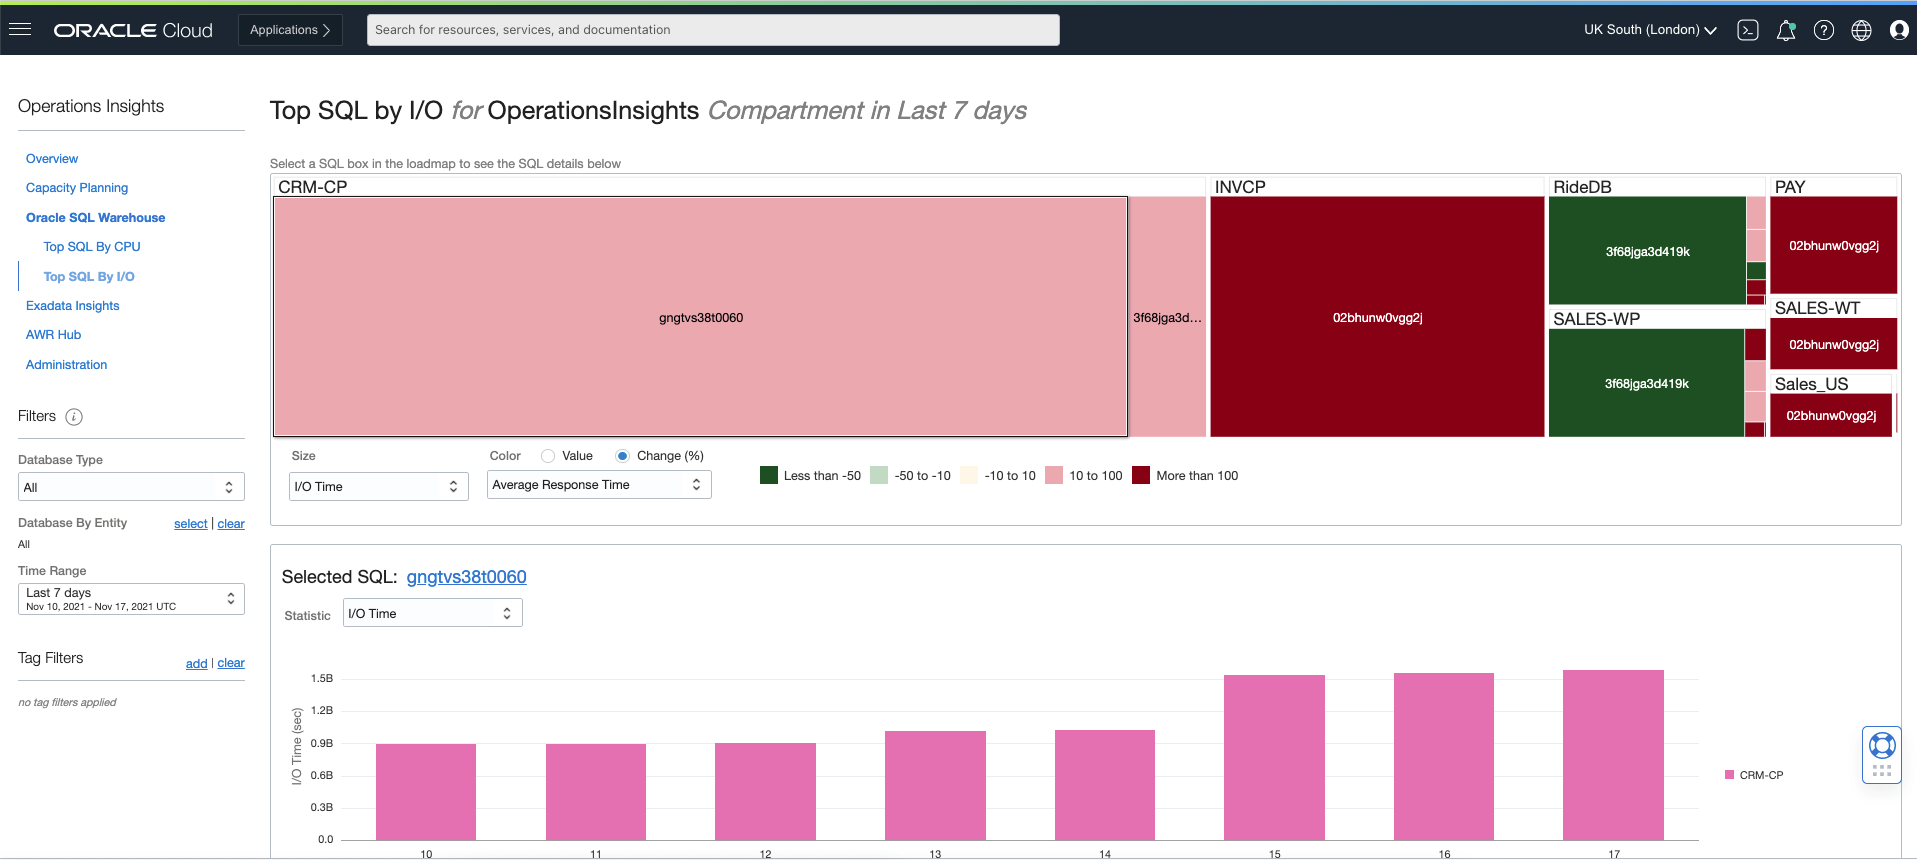Open the hamburger navigation menu
The image size is (1917, 860).
pos(20,29)
